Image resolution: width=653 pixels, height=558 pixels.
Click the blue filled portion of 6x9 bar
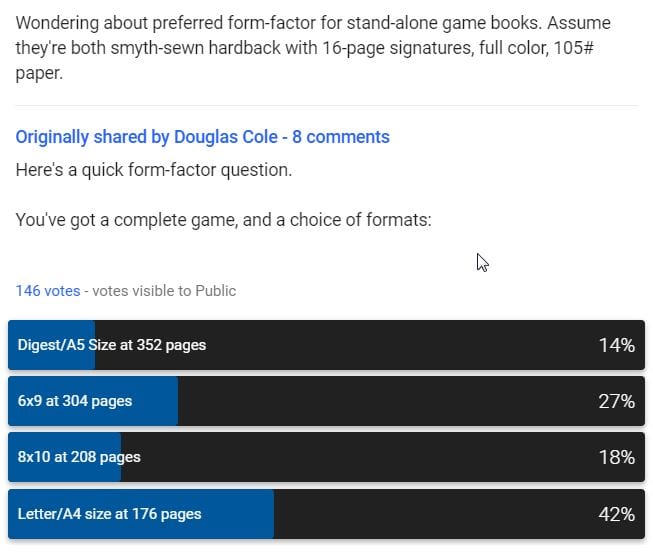click(93, 401)
